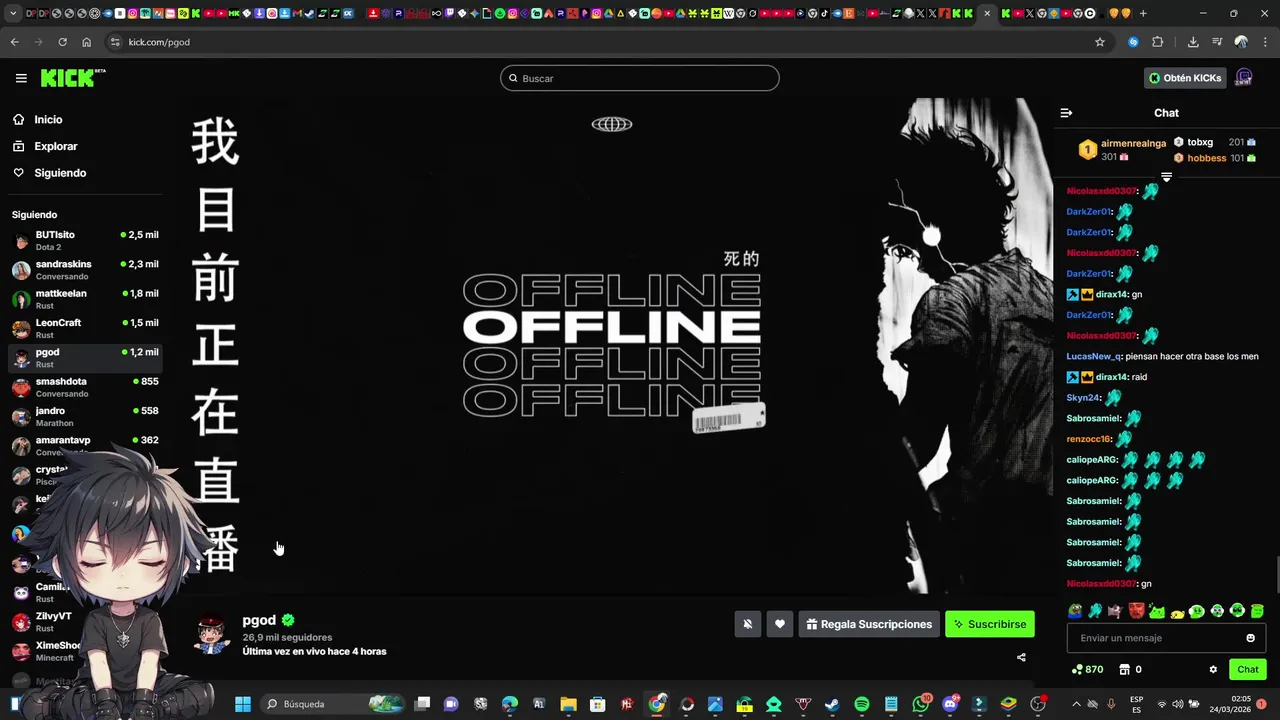Unfollow with the heart icon button

780,624
